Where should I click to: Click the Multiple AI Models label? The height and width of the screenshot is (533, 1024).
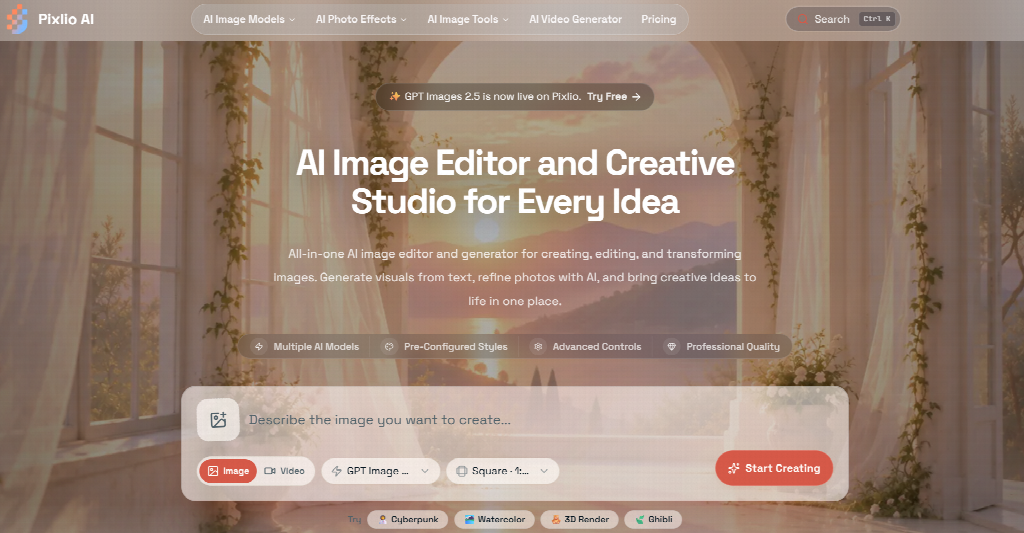point(316,347)
